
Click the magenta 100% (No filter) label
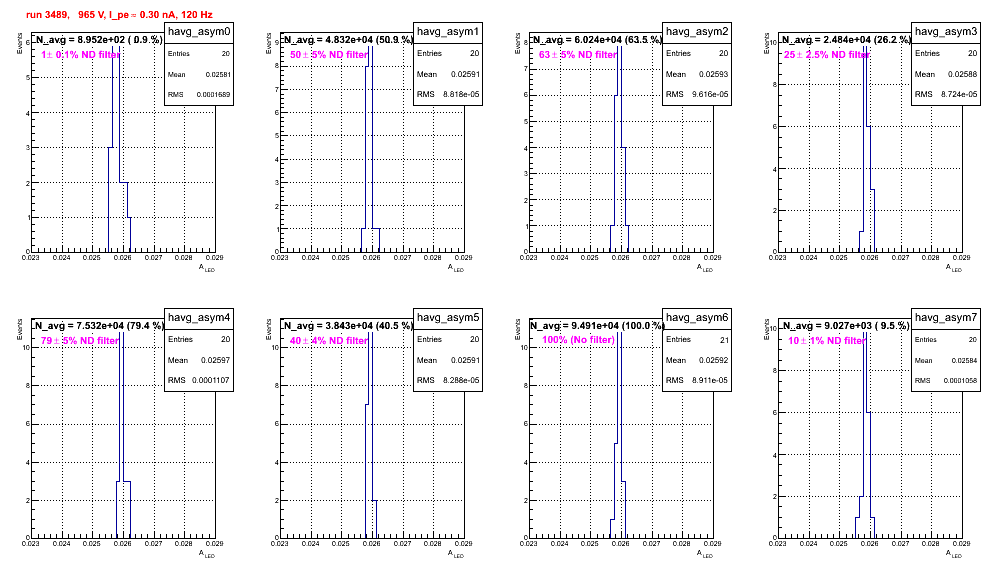579,340
